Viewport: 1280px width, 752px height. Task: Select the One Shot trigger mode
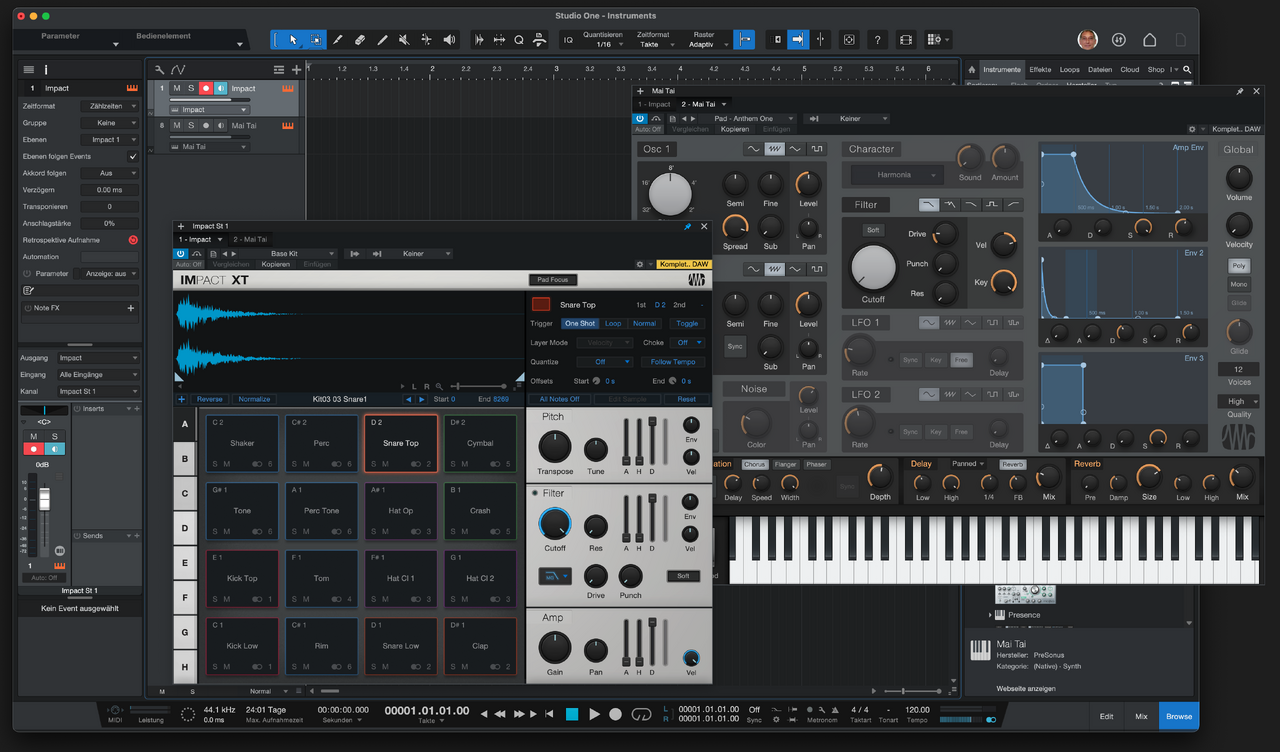[x=580, y=324]
